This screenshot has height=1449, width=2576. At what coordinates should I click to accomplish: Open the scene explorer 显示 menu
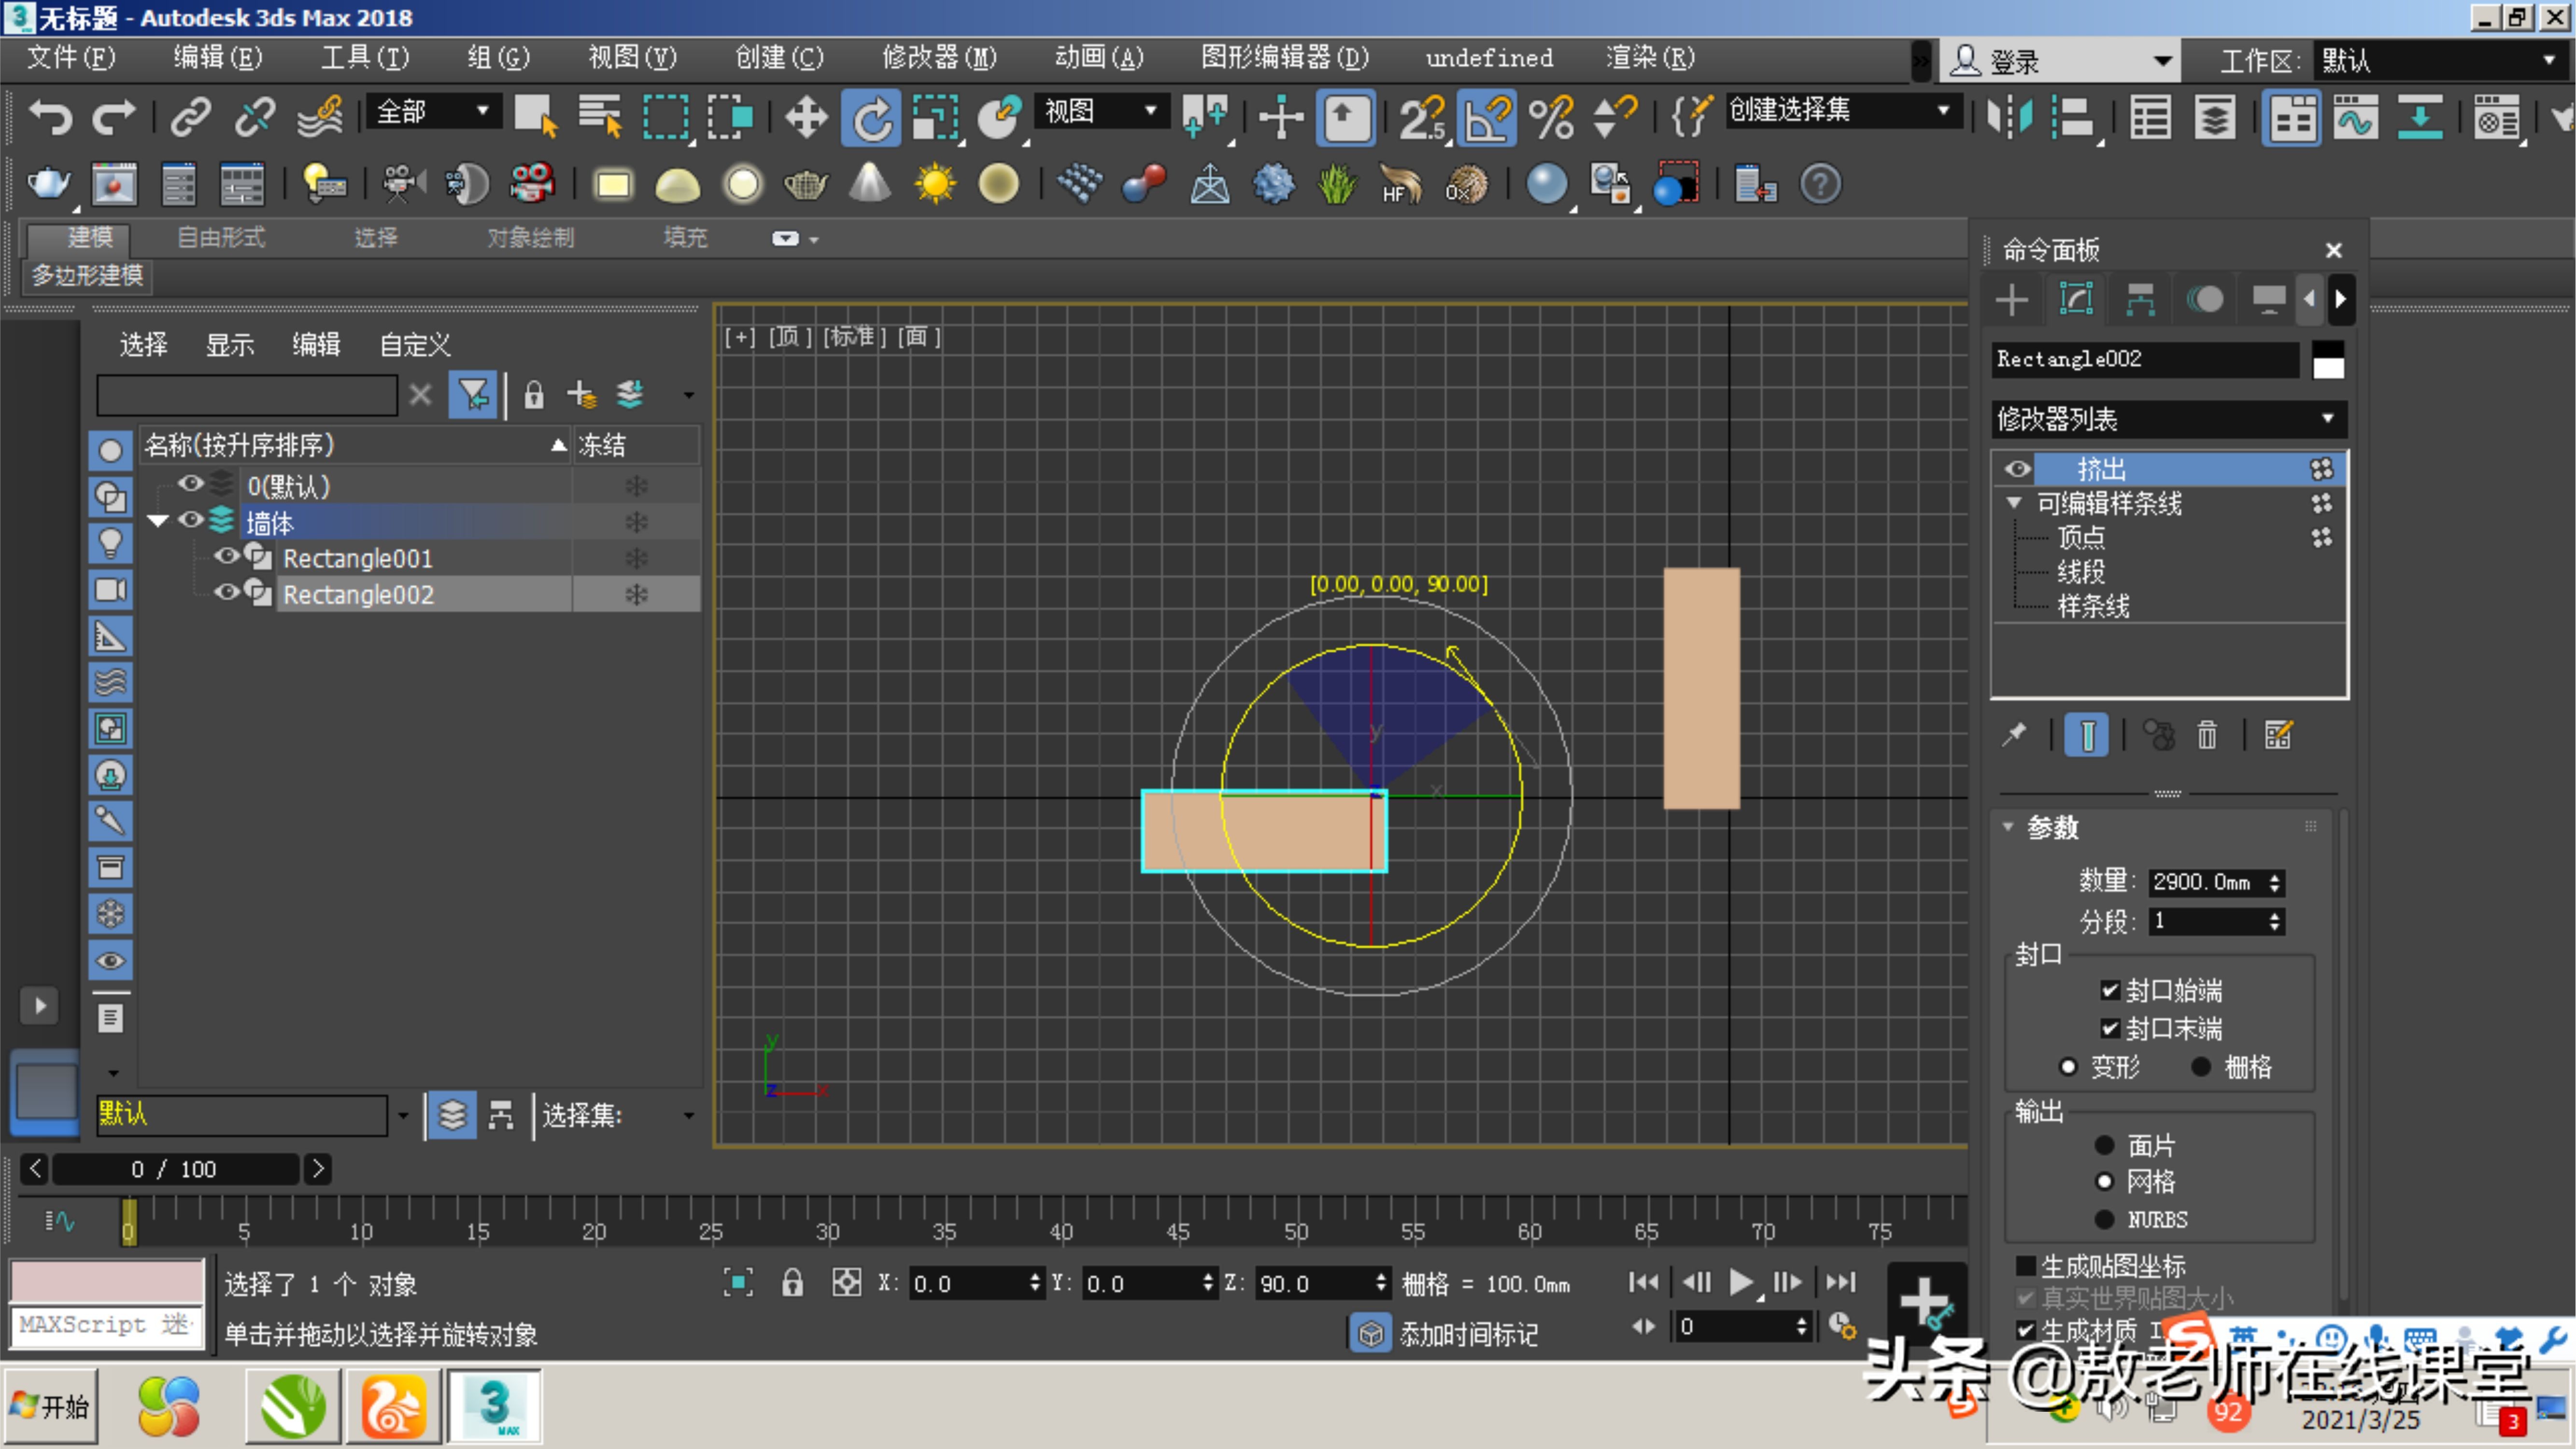coord(230,345)
